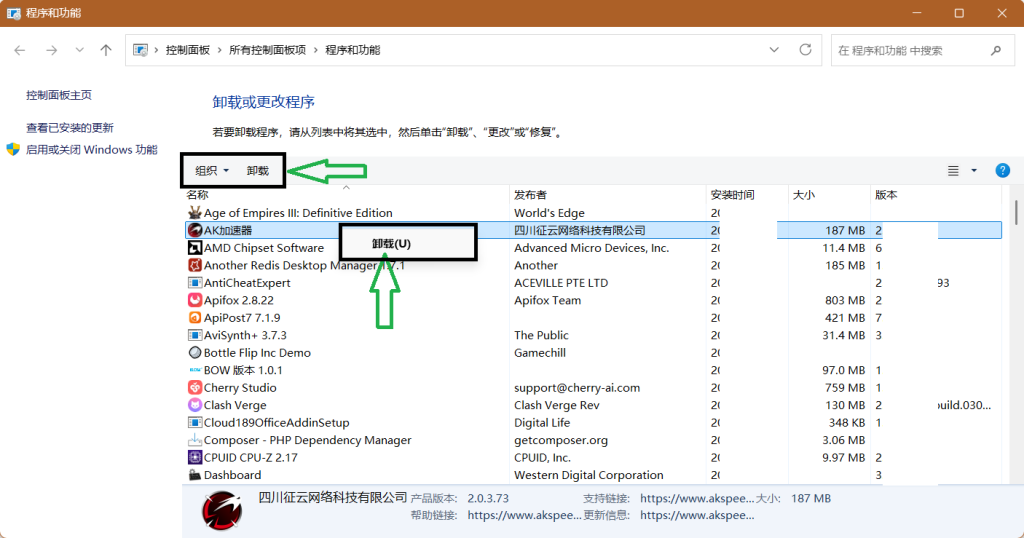Click the Clash Verge cat icon
Image resolution: width=1024 pixels, height=538 pixels.
pyautogui.click(x=195, y=405)
